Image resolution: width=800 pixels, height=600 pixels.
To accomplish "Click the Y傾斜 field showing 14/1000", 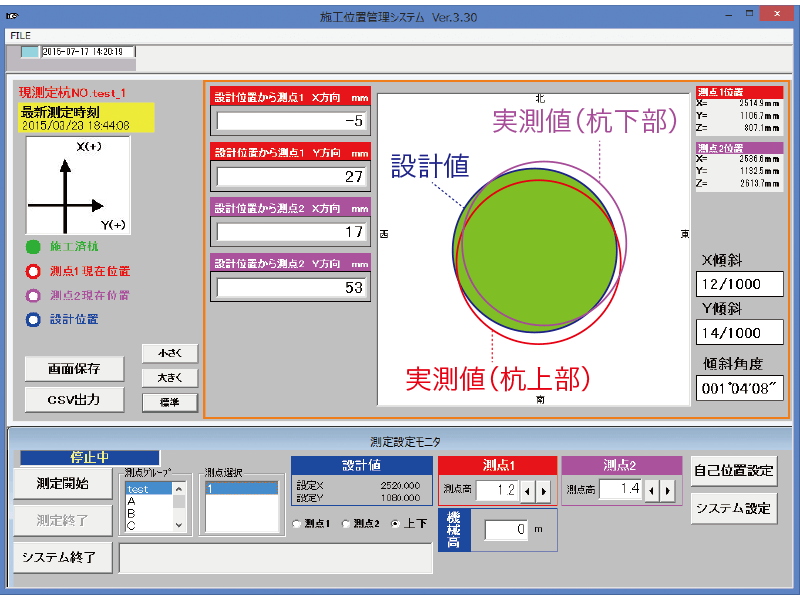I will tap(739, 333).
